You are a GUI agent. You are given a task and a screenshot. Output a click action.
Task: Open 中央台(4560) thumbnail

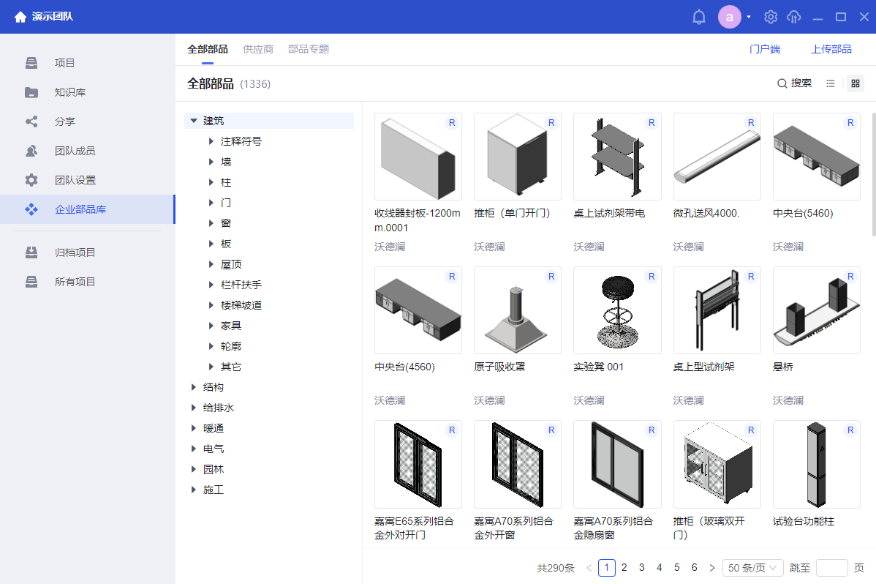coord(418,310)
